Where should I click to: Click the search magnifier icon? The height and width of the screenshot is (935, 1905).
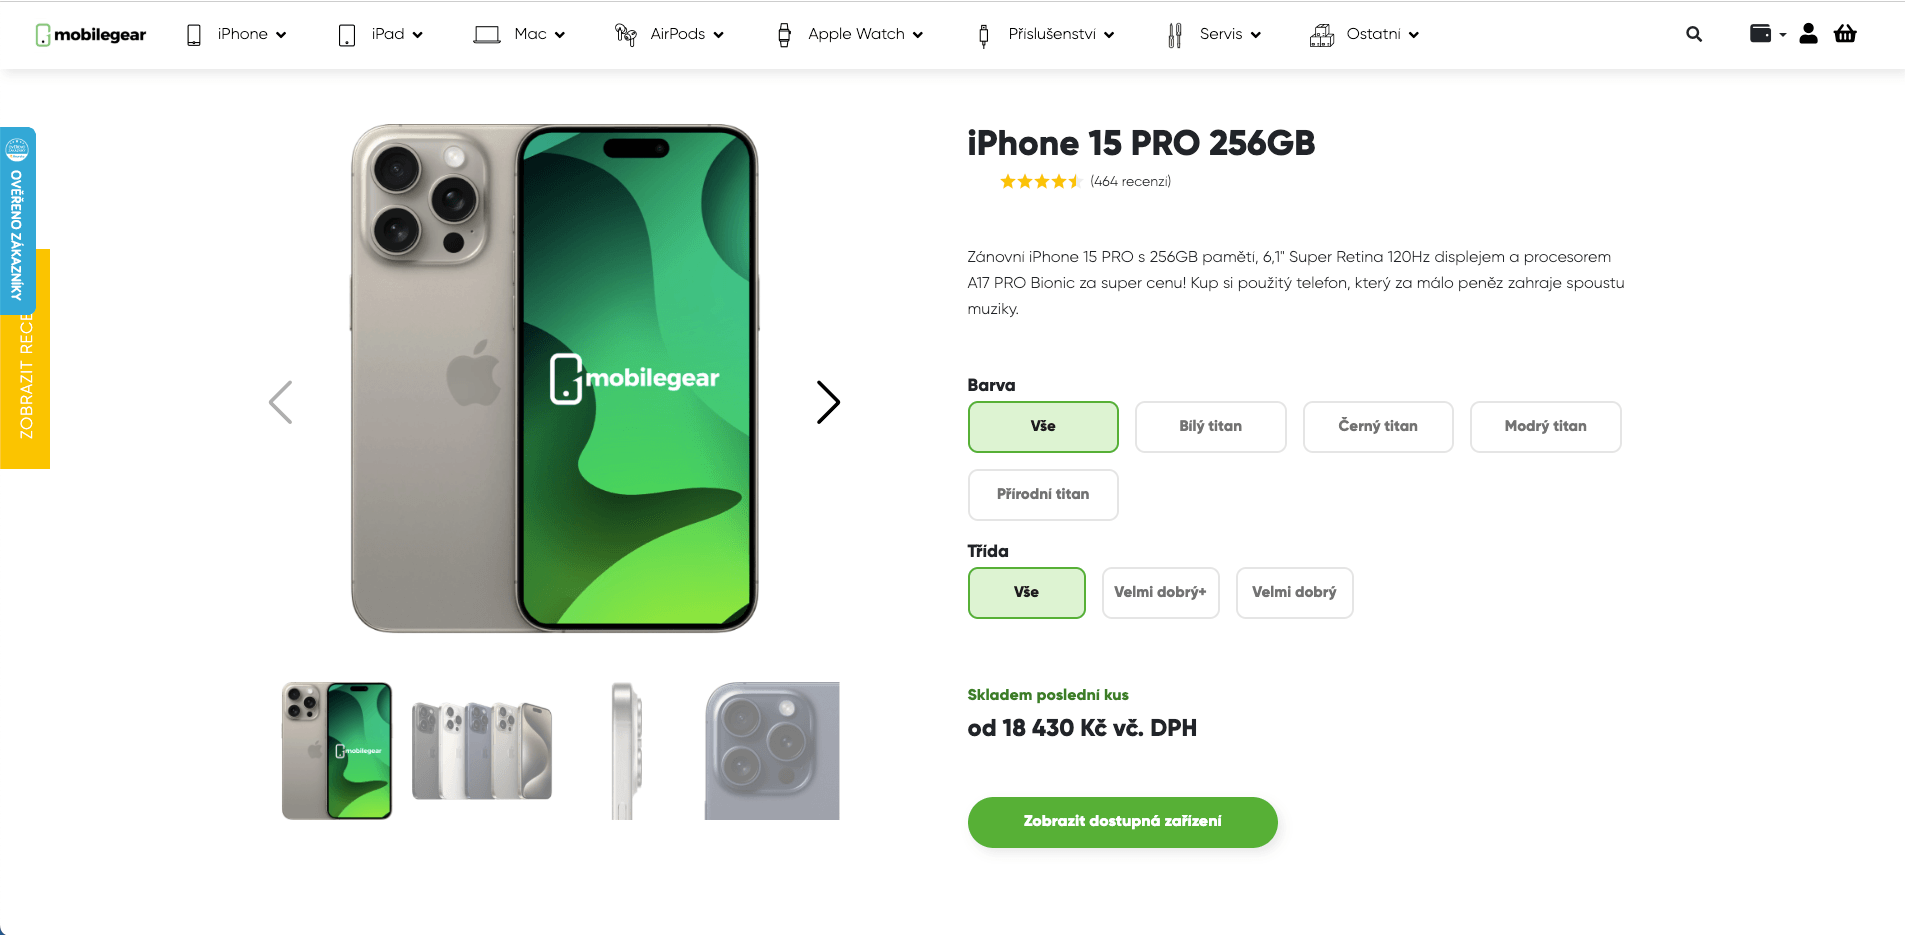1693,34
